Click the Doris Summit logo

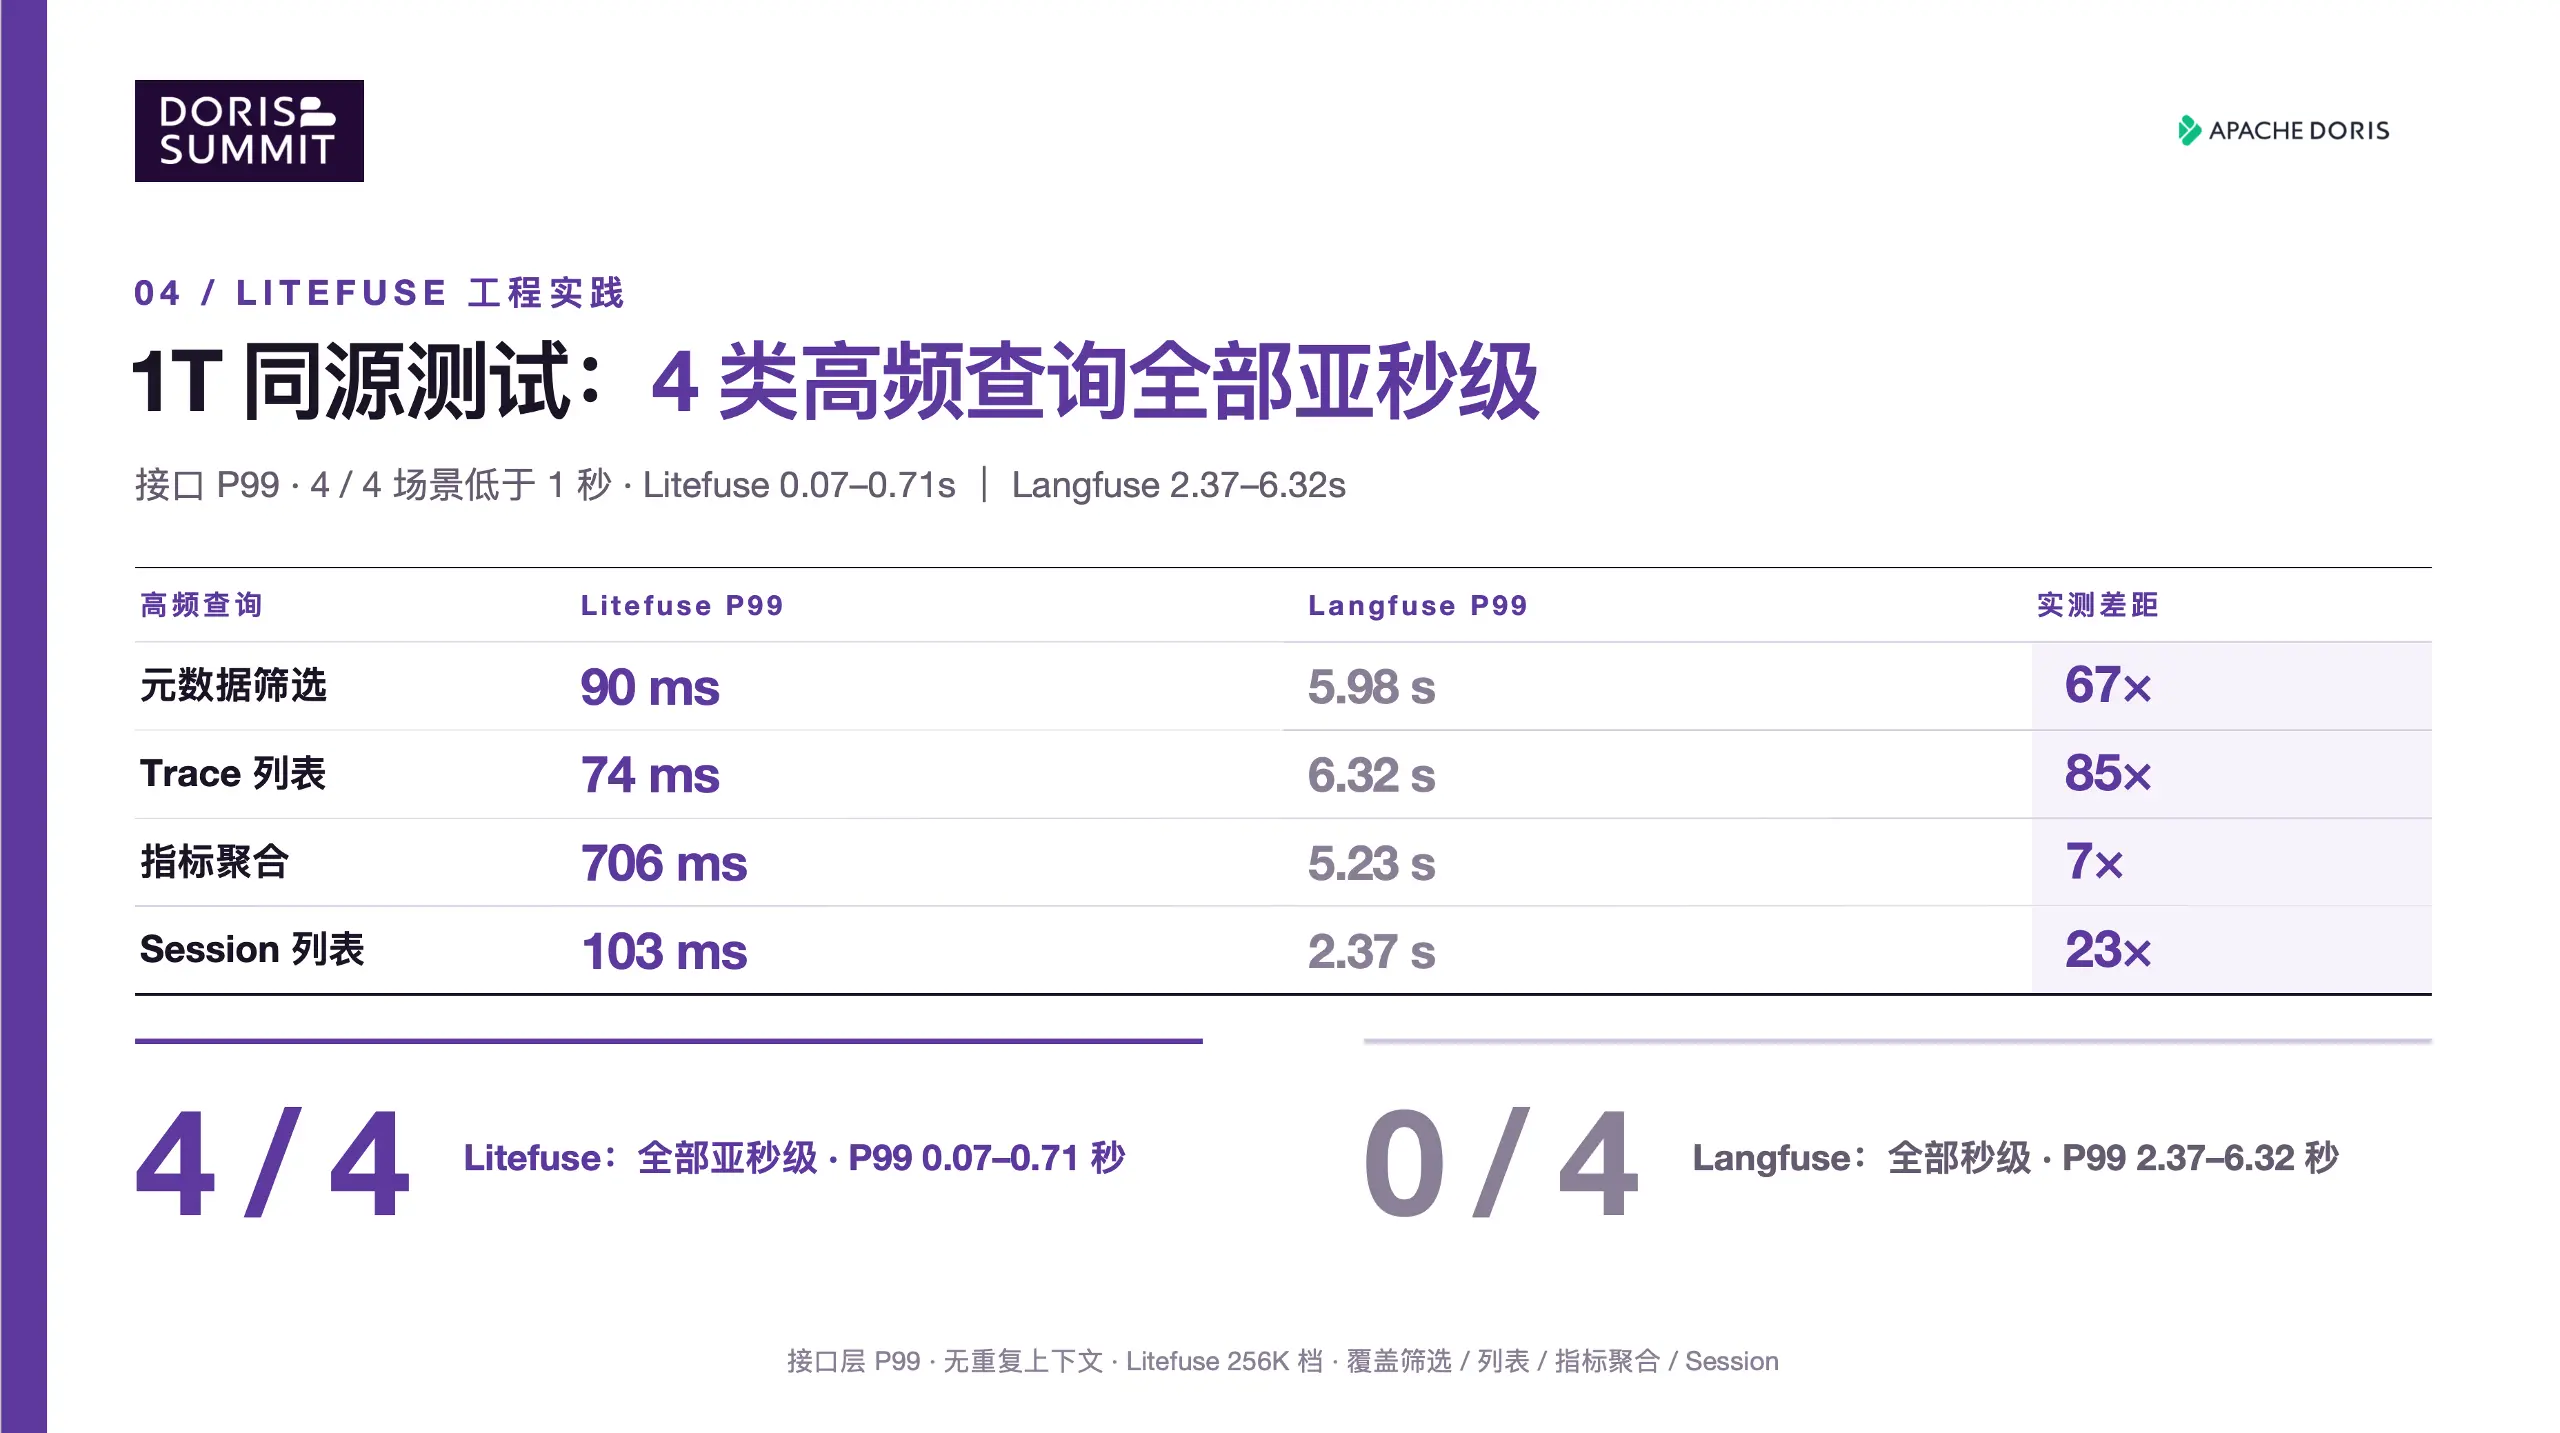[249, 131]
